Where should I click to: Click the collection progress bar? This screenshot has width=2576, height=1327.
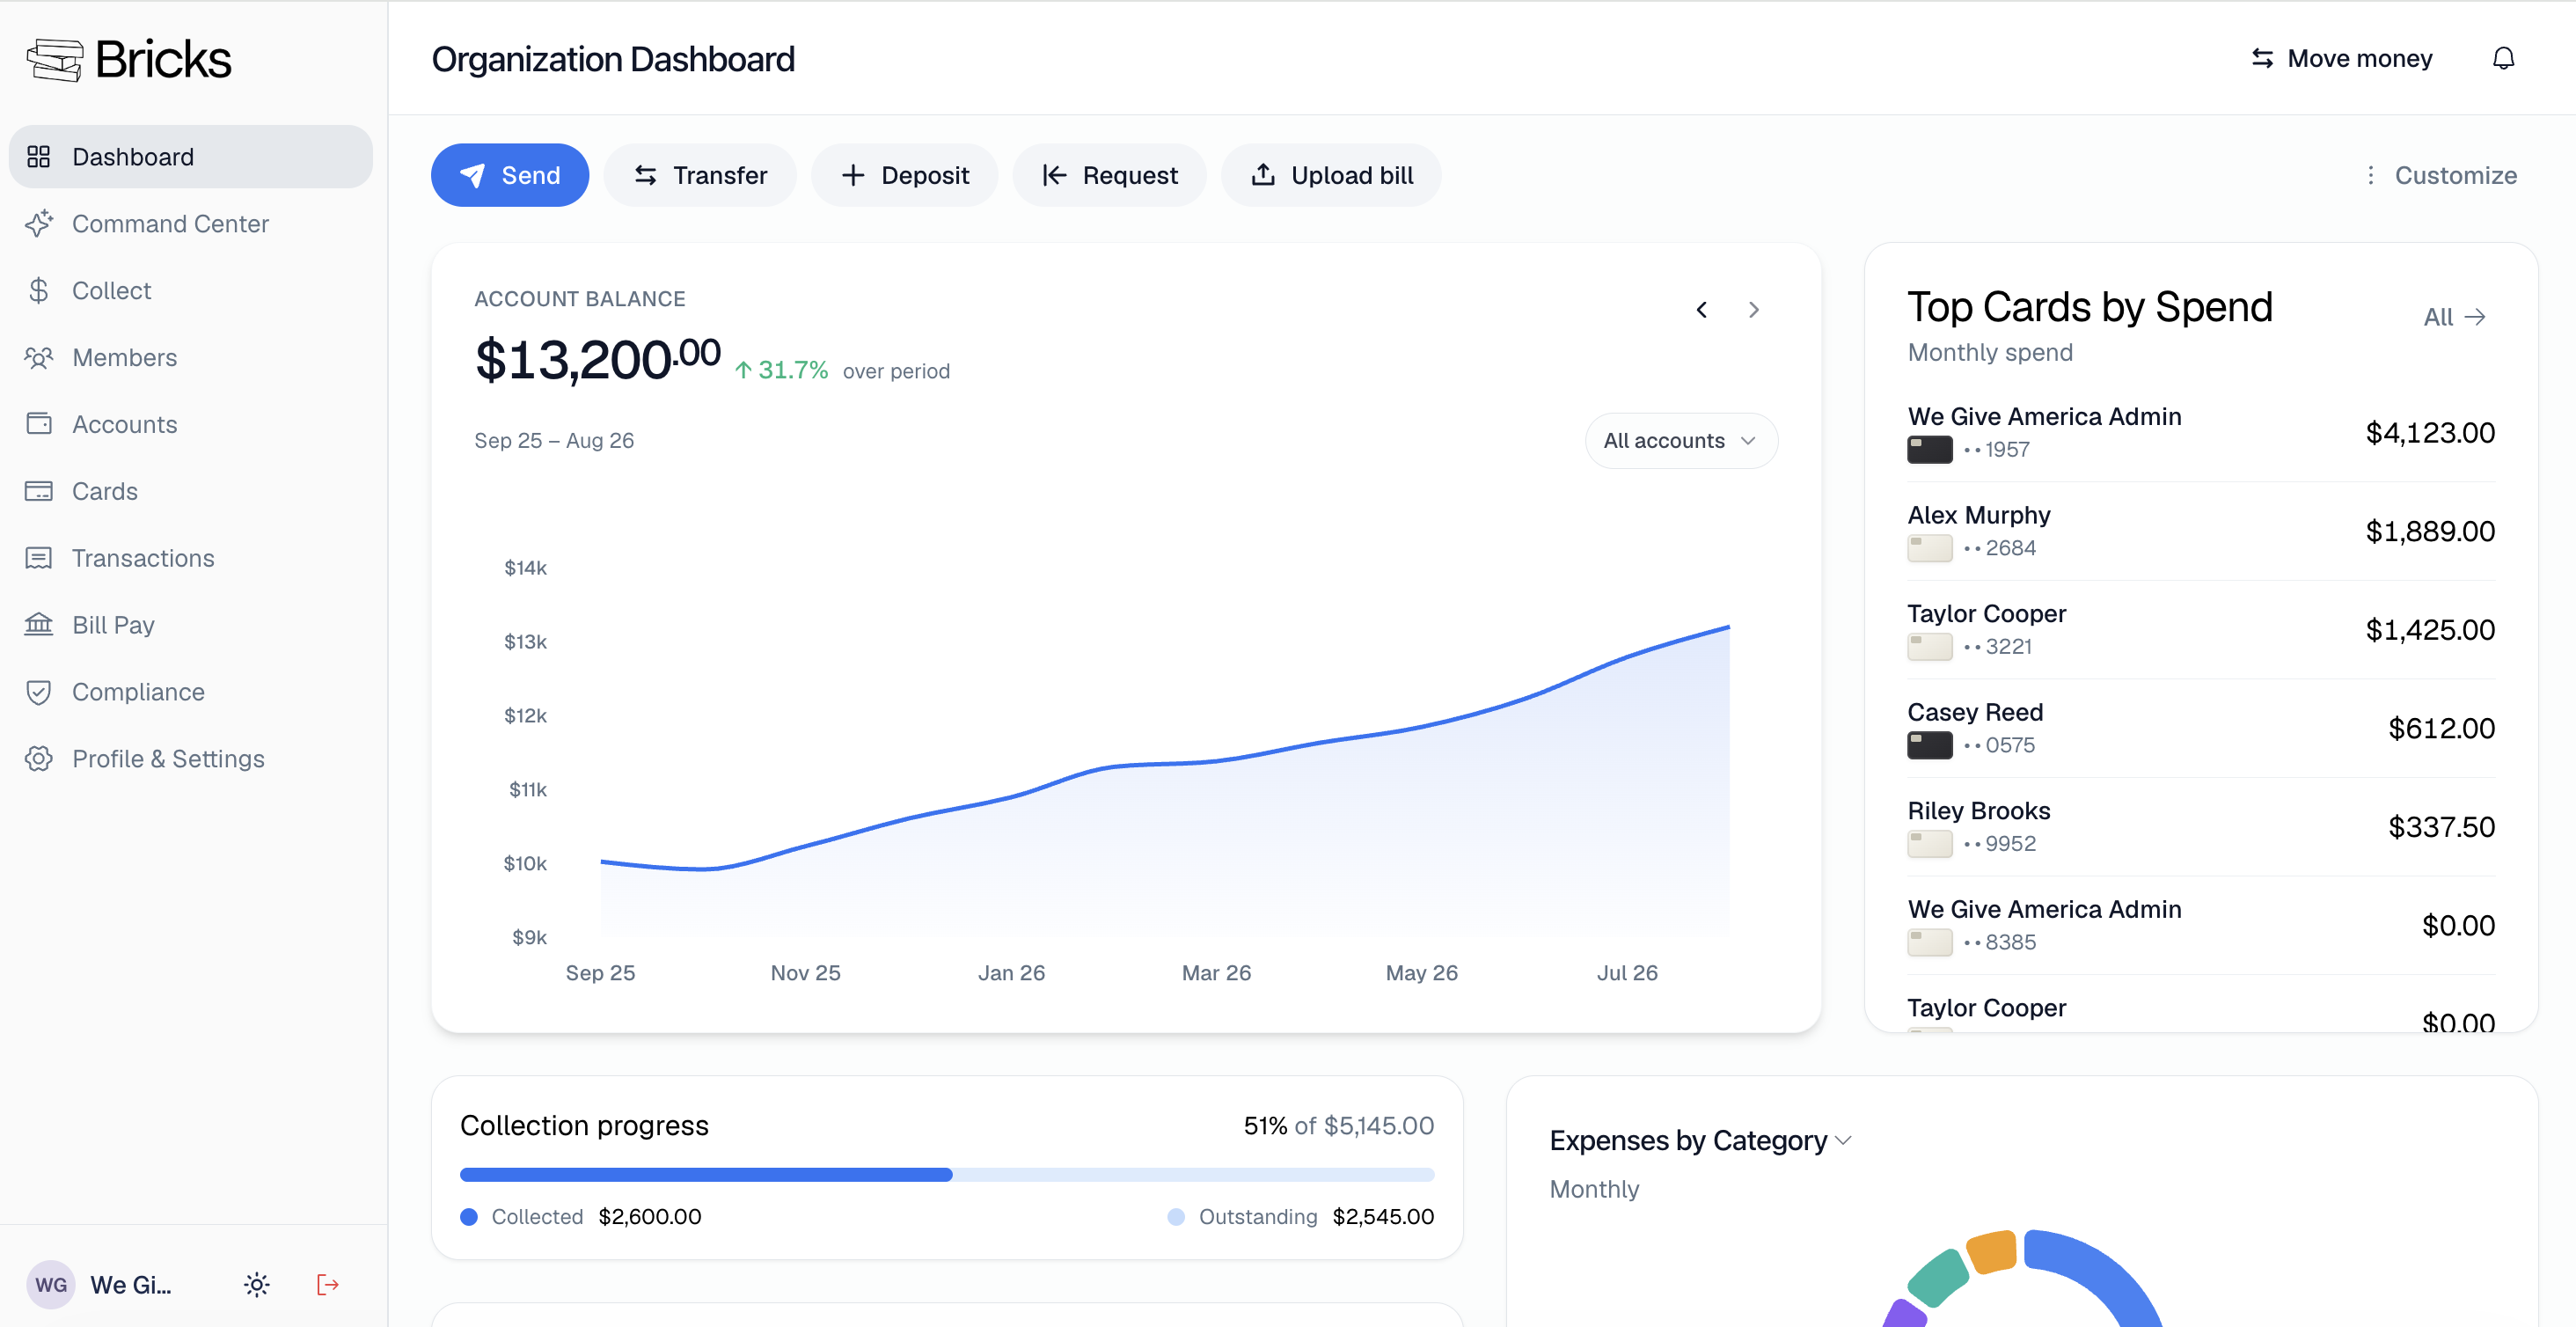pyautogui.click(x=947, y=1175)
